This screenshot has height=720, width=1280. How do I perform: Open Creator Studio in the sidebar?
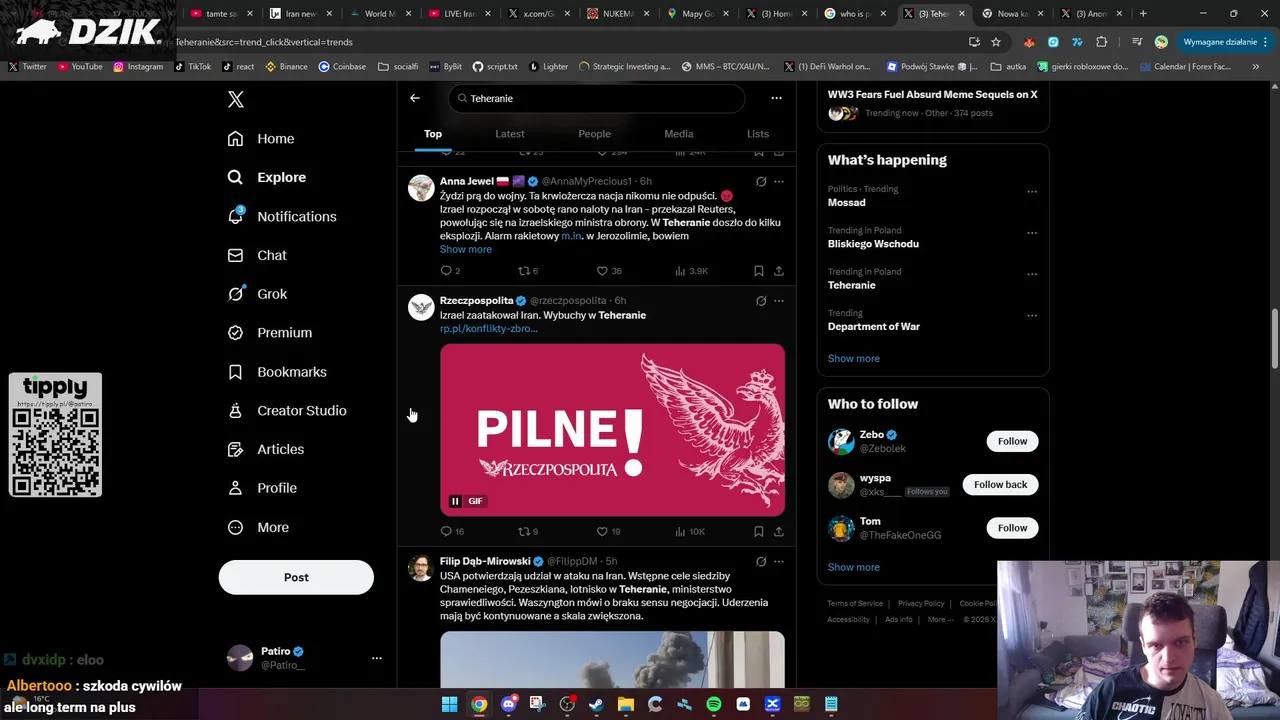point(287,411)
